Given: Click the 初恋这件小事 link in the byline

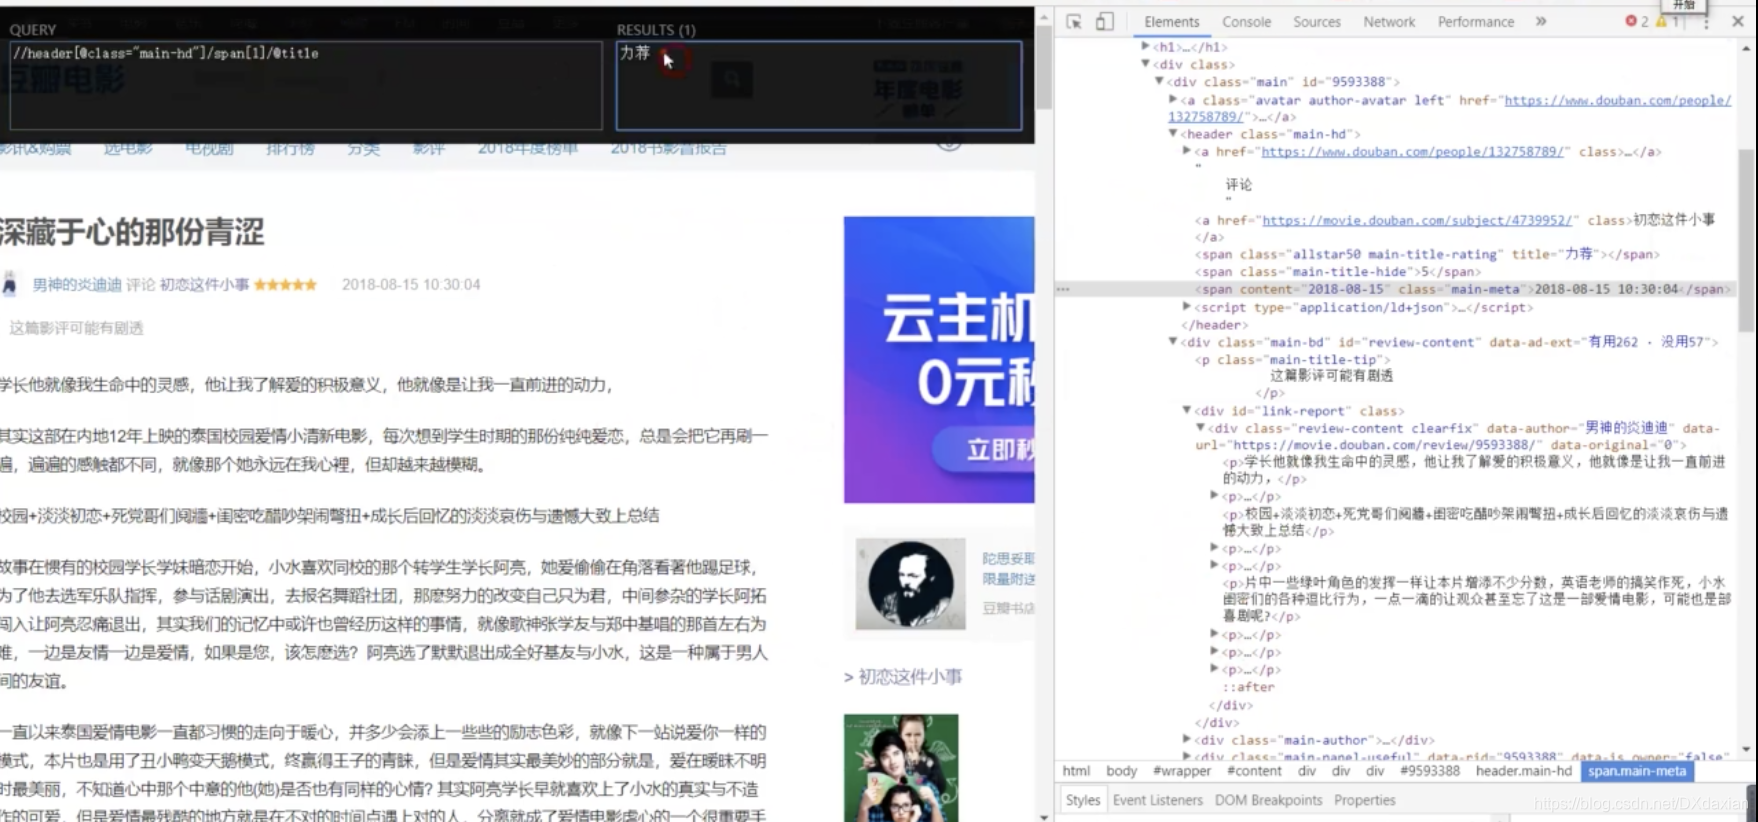Looking at the screenshot, I should pos(204,284).
